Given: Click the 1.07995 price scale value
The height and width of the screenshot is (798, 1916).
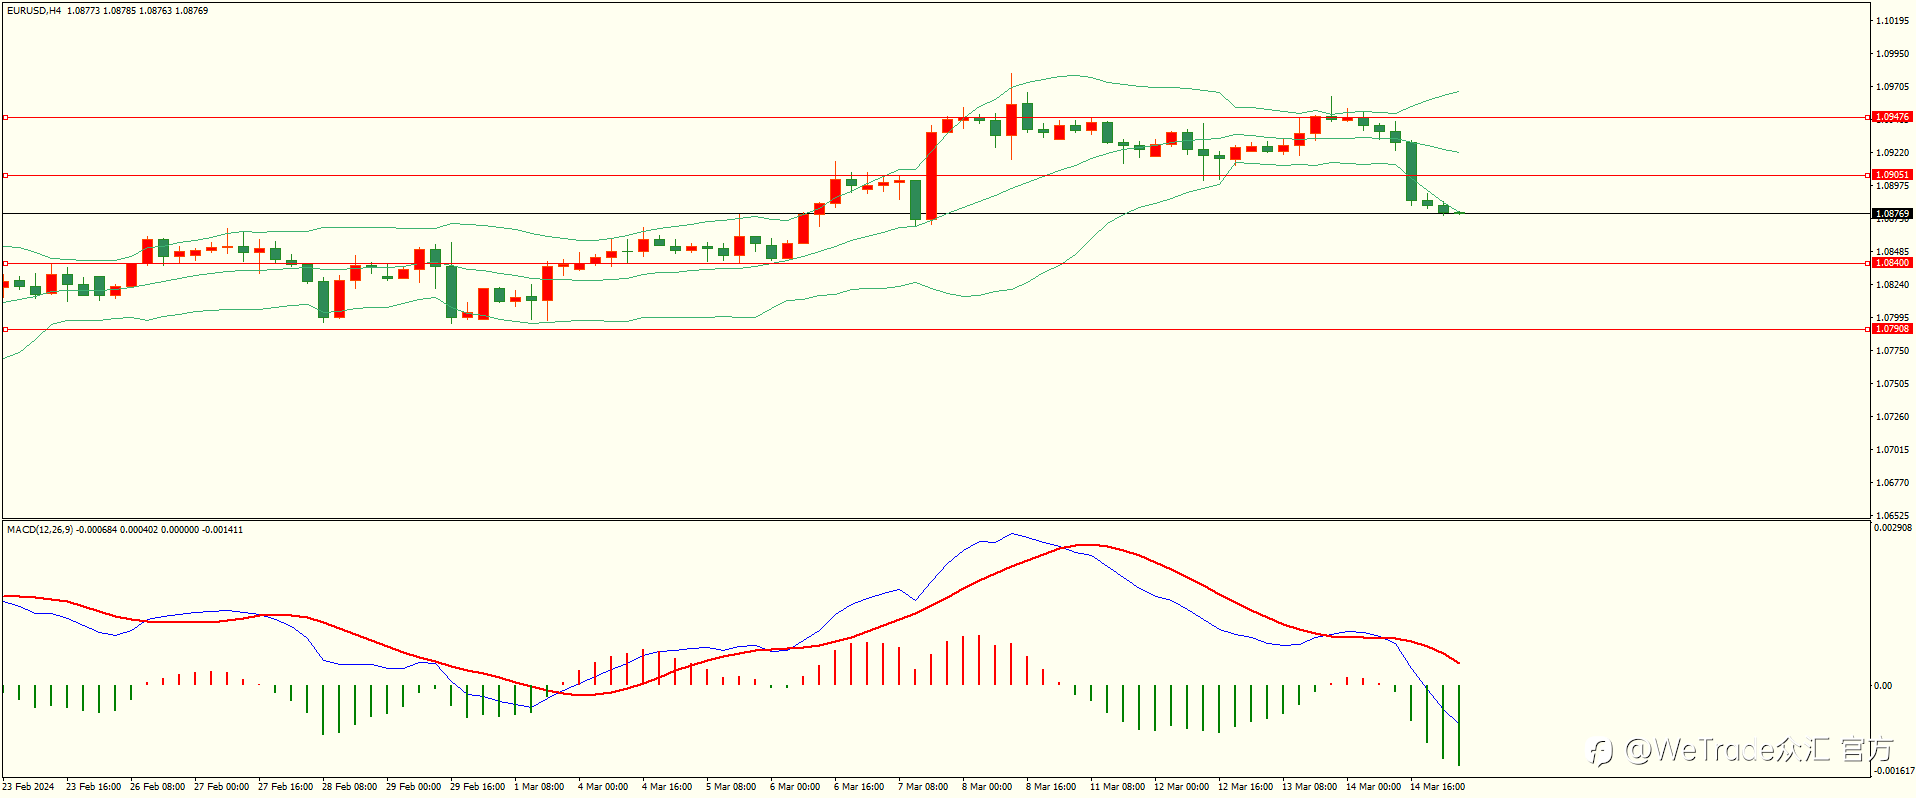Looking at the screenshot, I should pos(1892,318).
